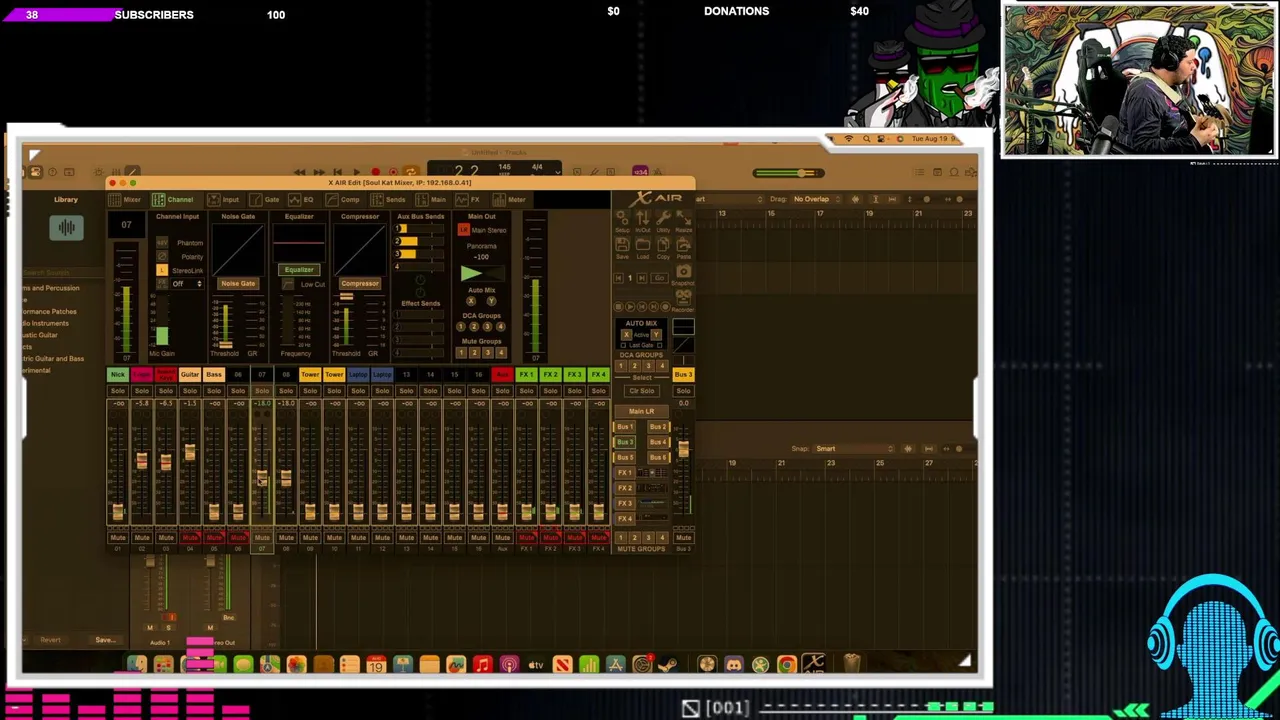
Task: Toggle StereoLink L button
Action: click(x=162, y=271)
